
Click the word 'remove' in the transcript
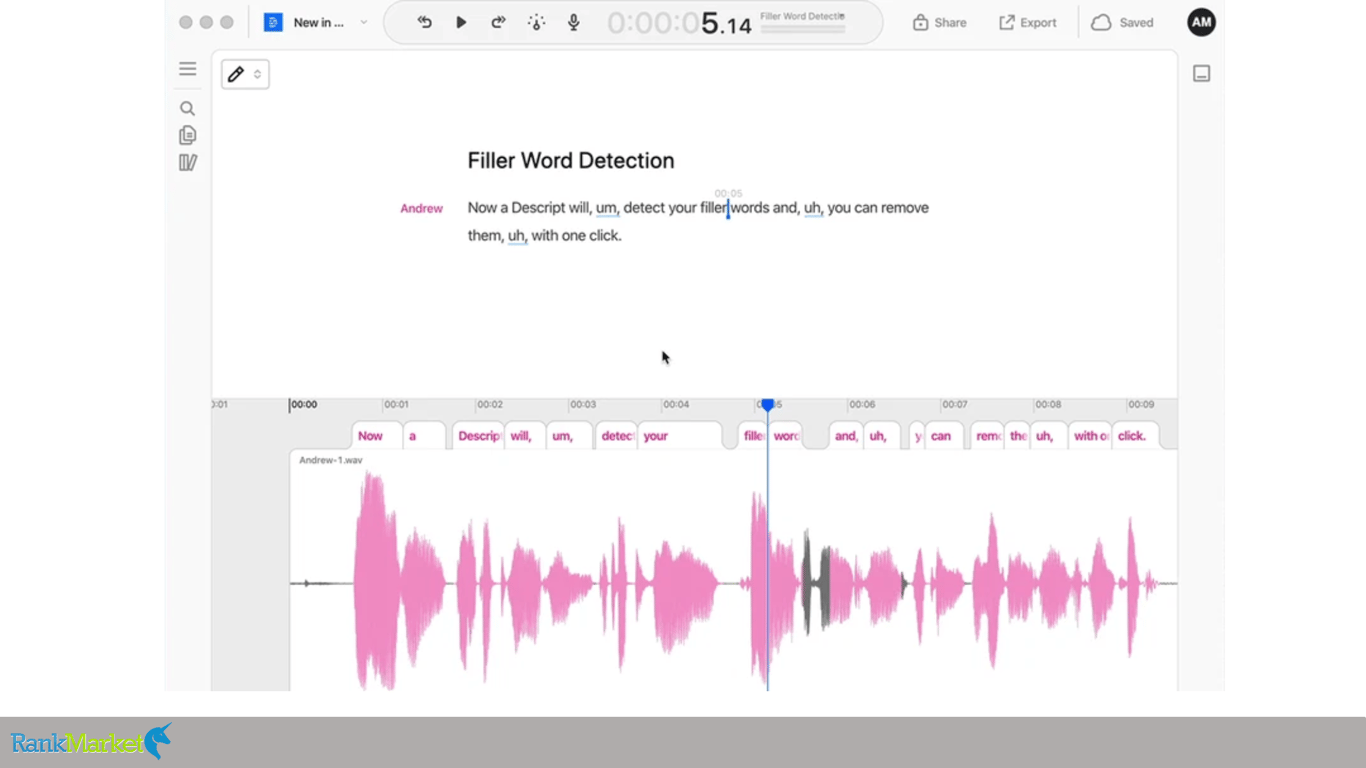[x=905, y=208]
